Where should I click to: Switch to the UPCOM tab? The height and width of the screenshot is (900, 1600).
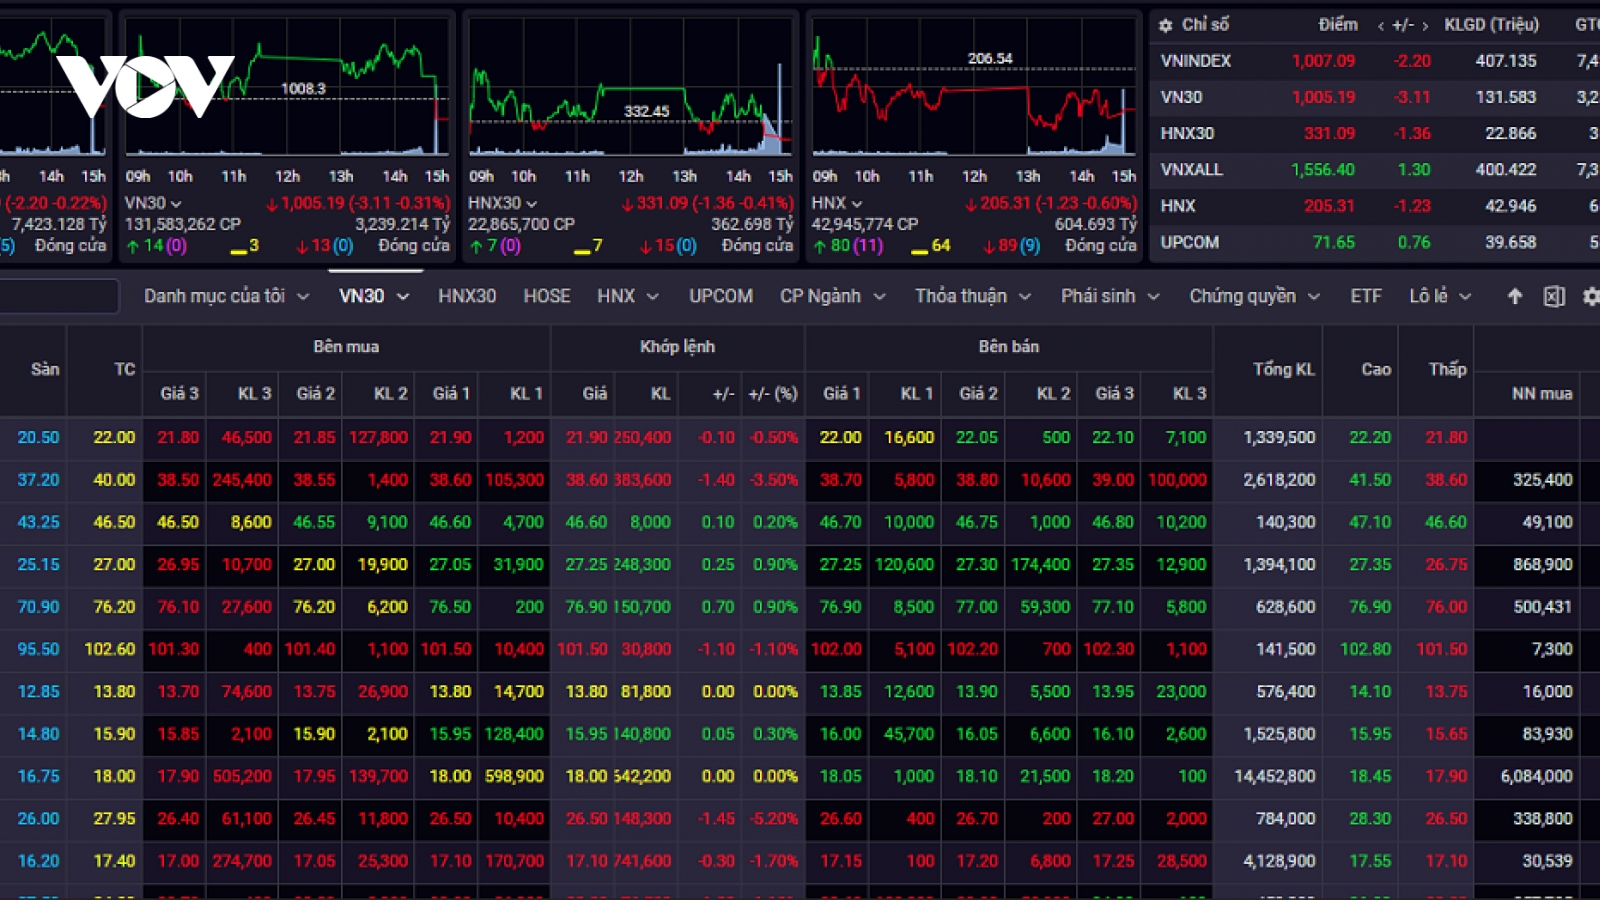(721, 296)
